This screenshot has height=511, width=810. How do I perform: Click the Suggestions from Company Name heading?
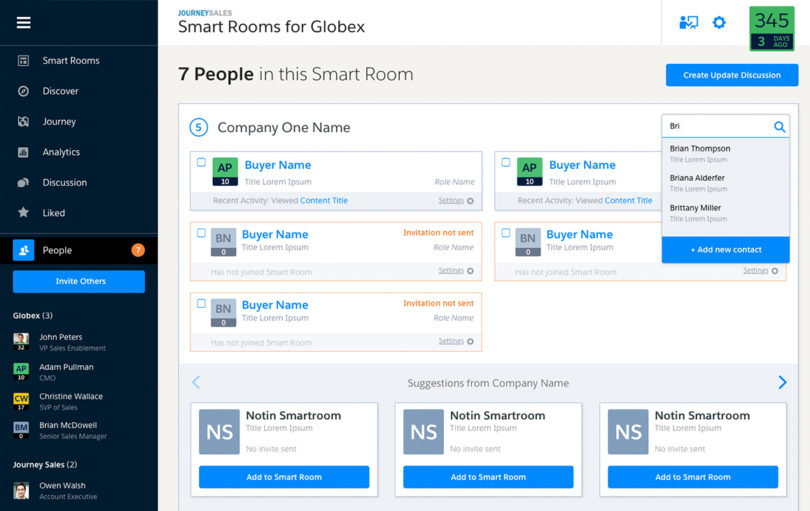coord(488,383)
